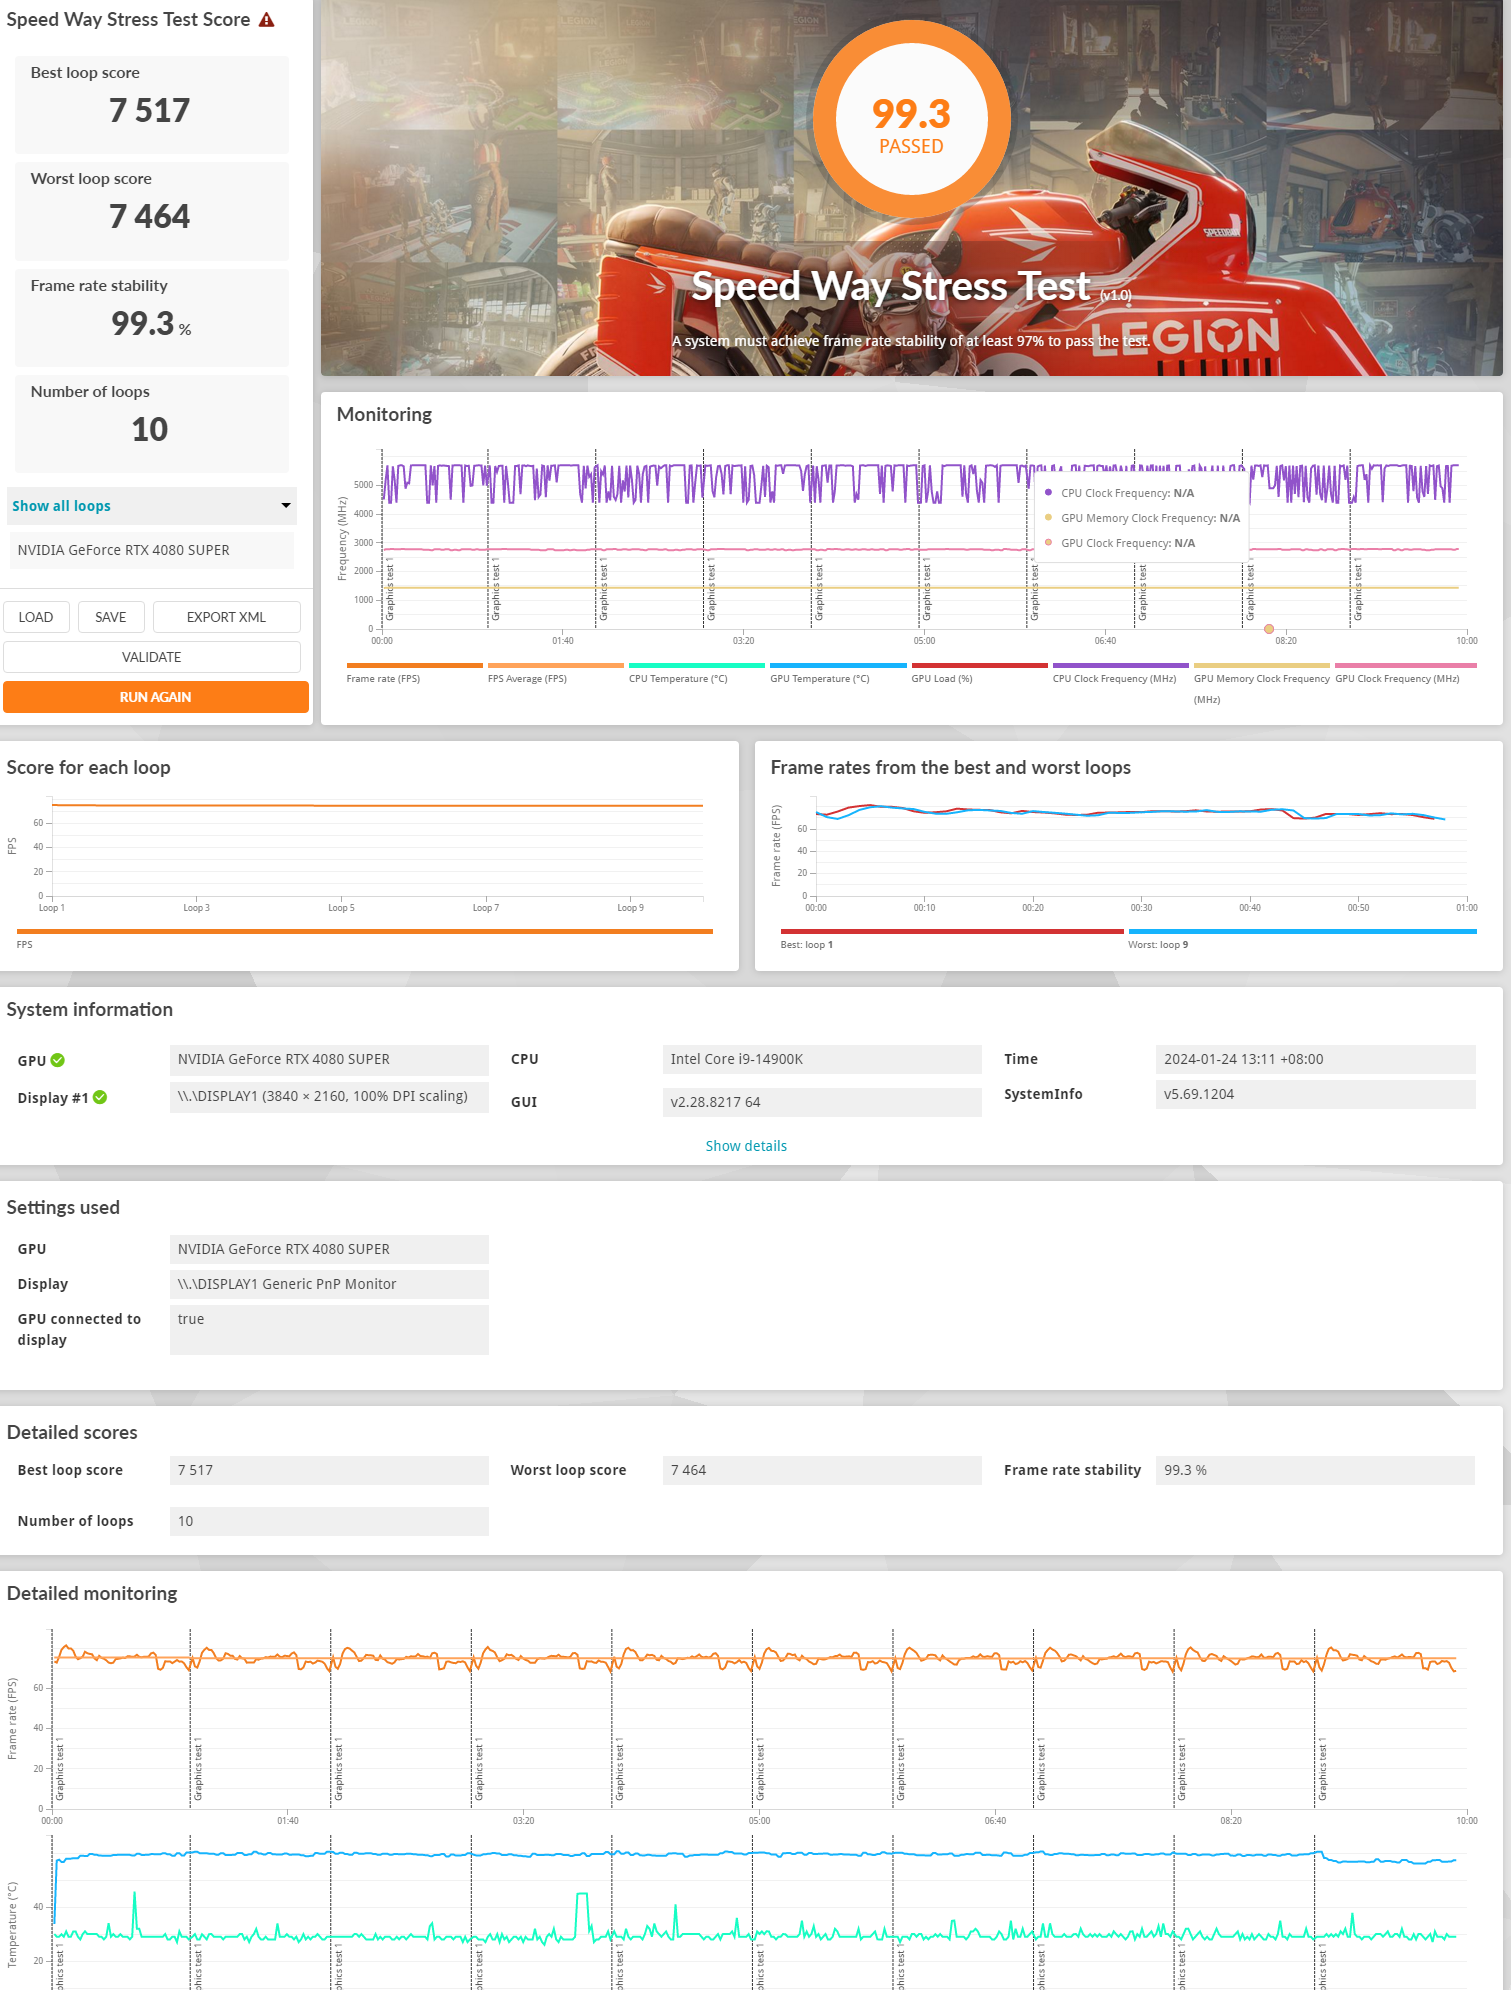Select NVIDIA GeForce RTX 4080 SUPER under Settings used

329,1249
